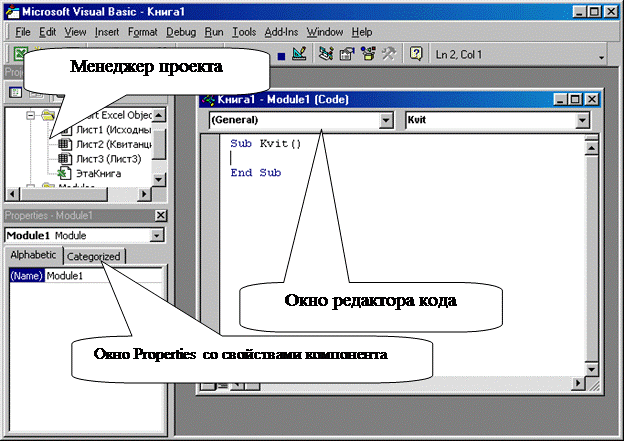Click code window scroll right arrow
The image size is (624, 441).
[577, 383]
